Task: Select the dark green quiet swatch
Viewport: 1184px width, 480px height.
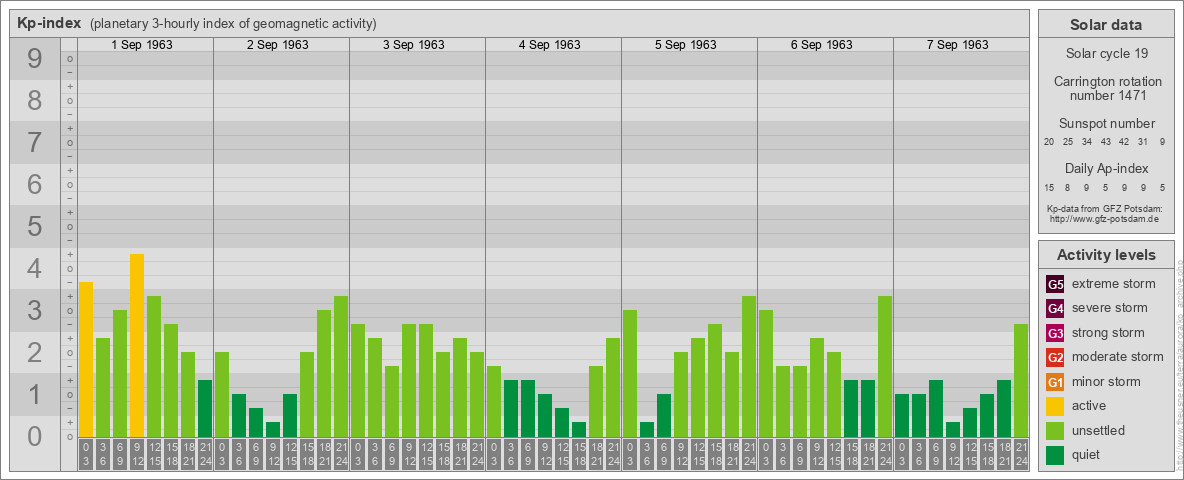Action: tap(1055, 454)
